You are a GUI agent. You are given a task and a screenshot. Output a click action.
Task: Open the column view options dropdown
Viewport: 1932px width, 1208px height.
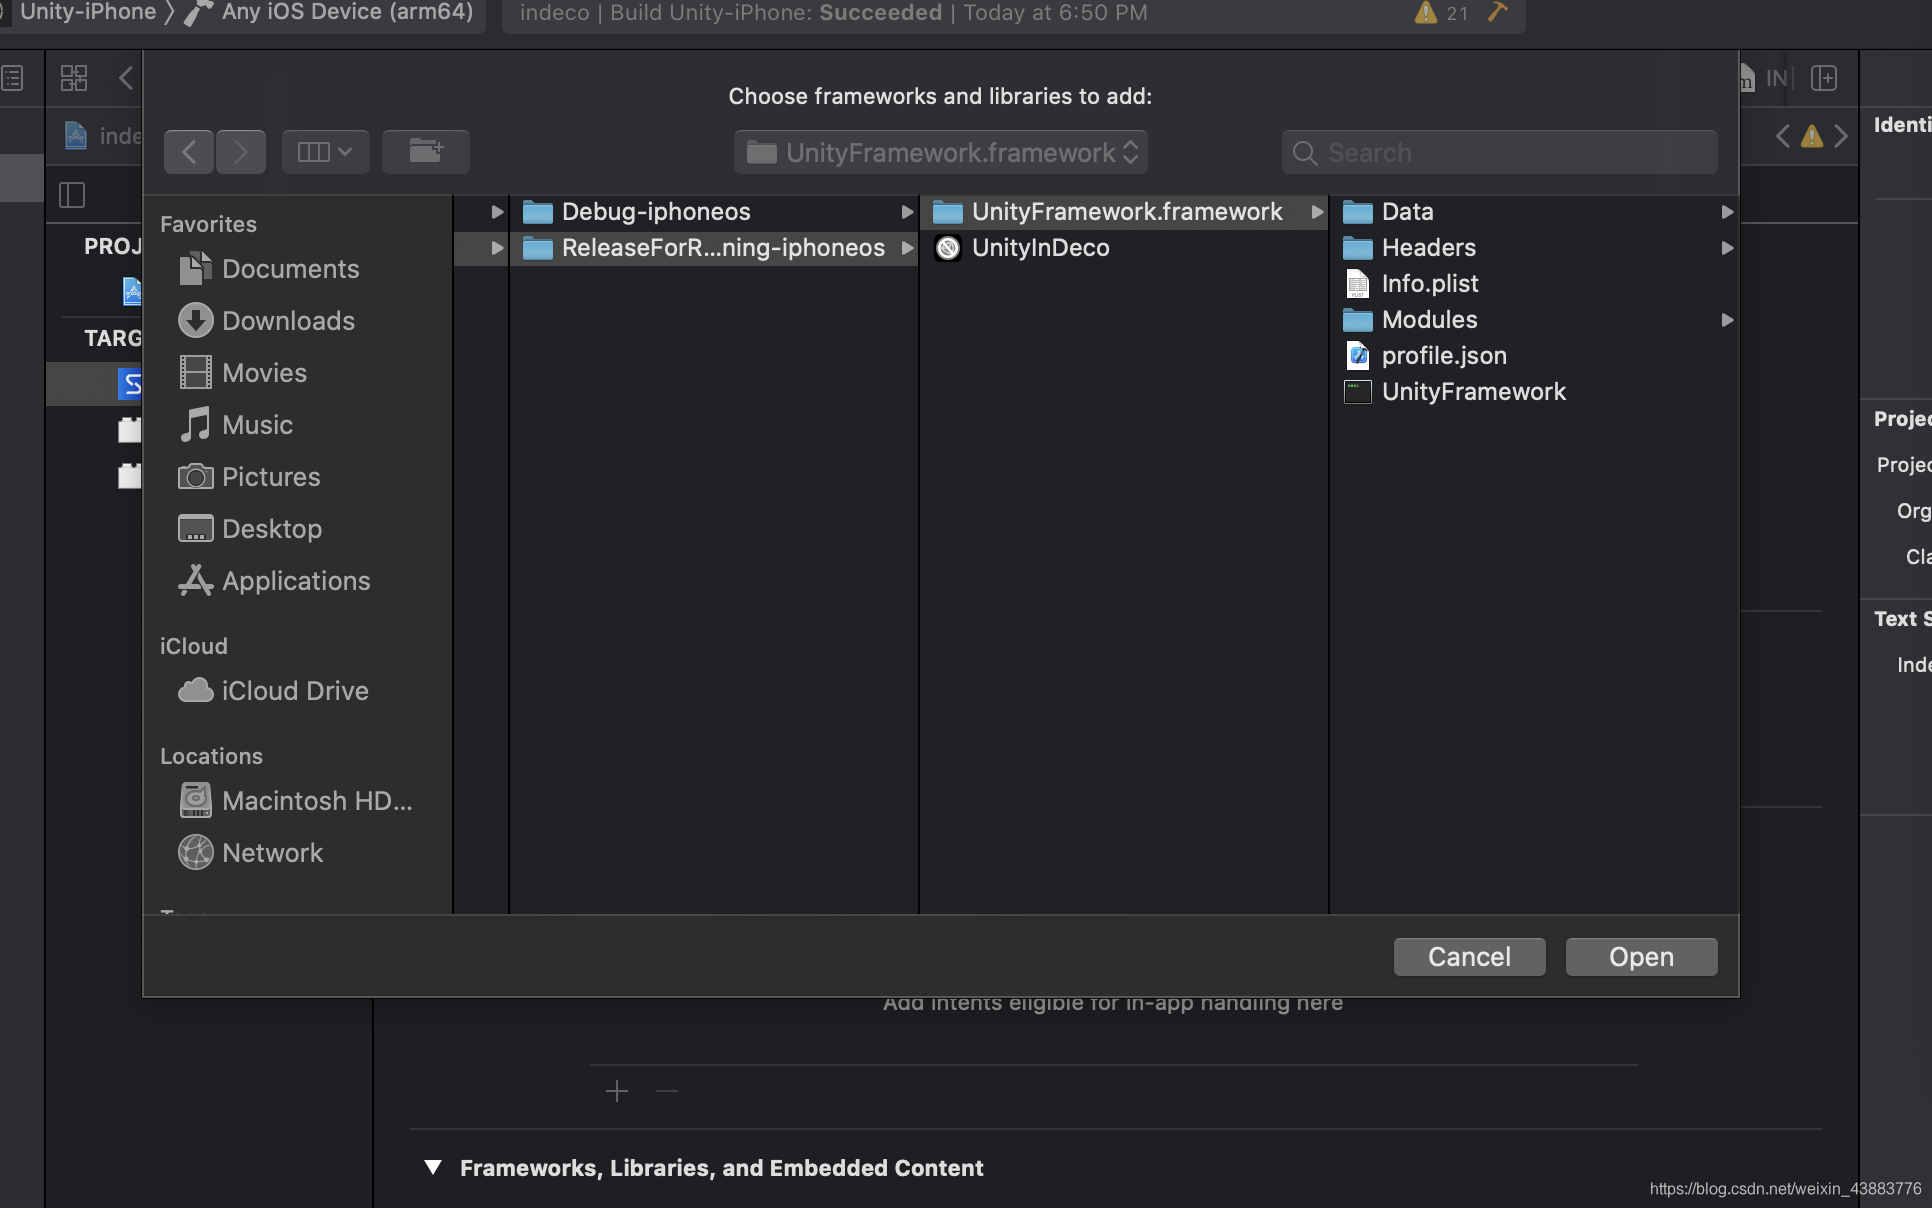(325, 152)
